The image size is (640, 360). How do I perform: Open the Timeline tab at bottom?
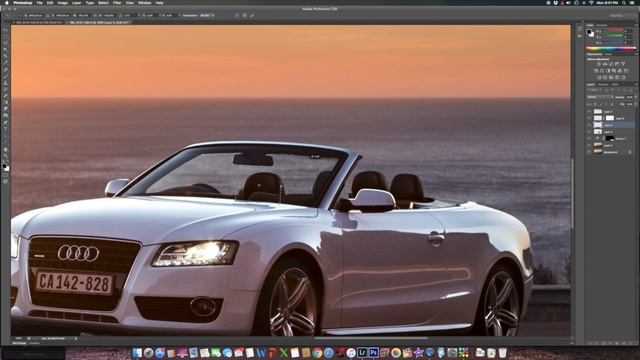(x=35, y=343)
